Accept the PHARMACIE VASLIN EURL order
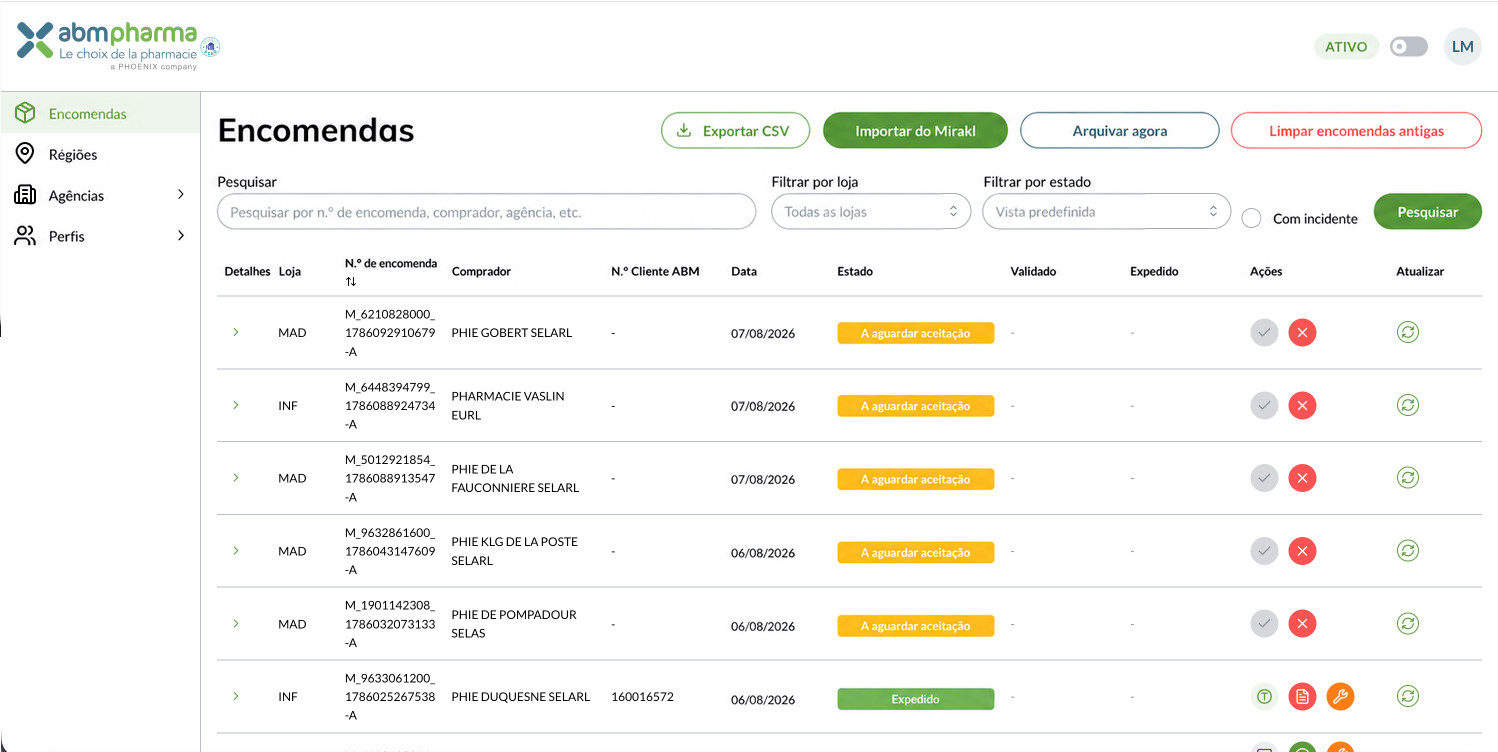The image size is (1498, 752). 1264,406
